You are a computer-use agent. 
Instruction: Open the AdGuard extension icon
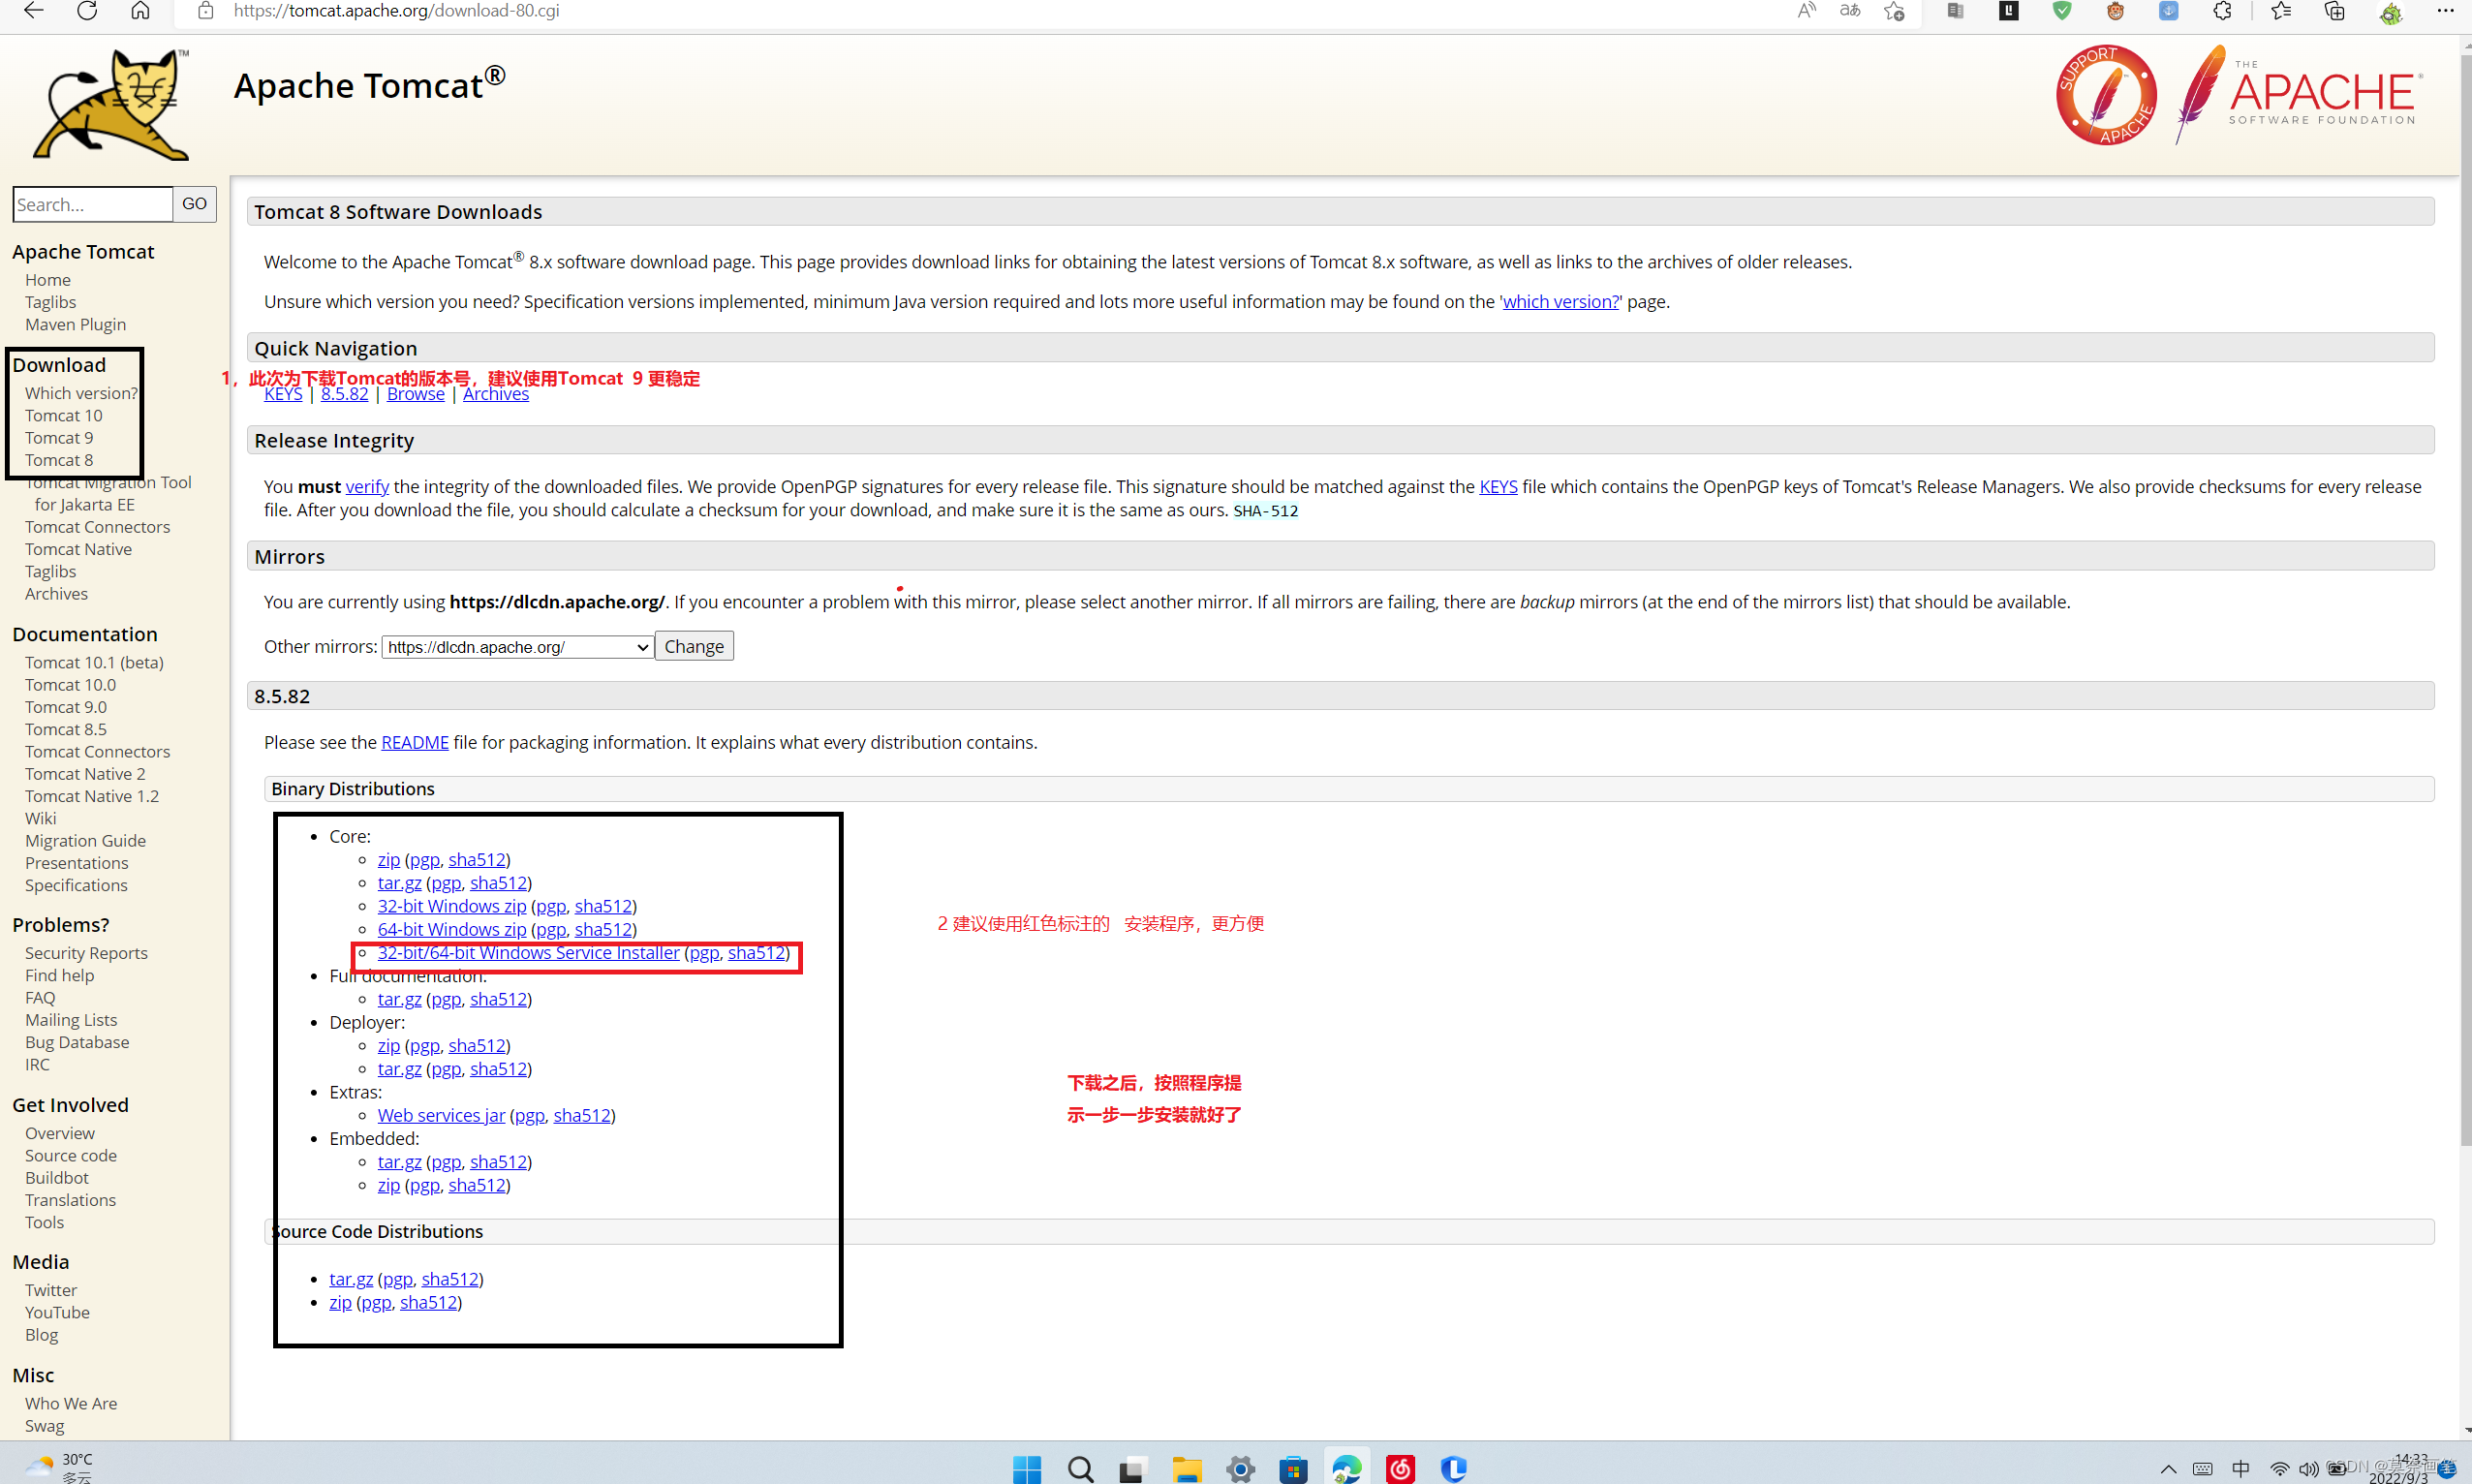(2061, 11)
